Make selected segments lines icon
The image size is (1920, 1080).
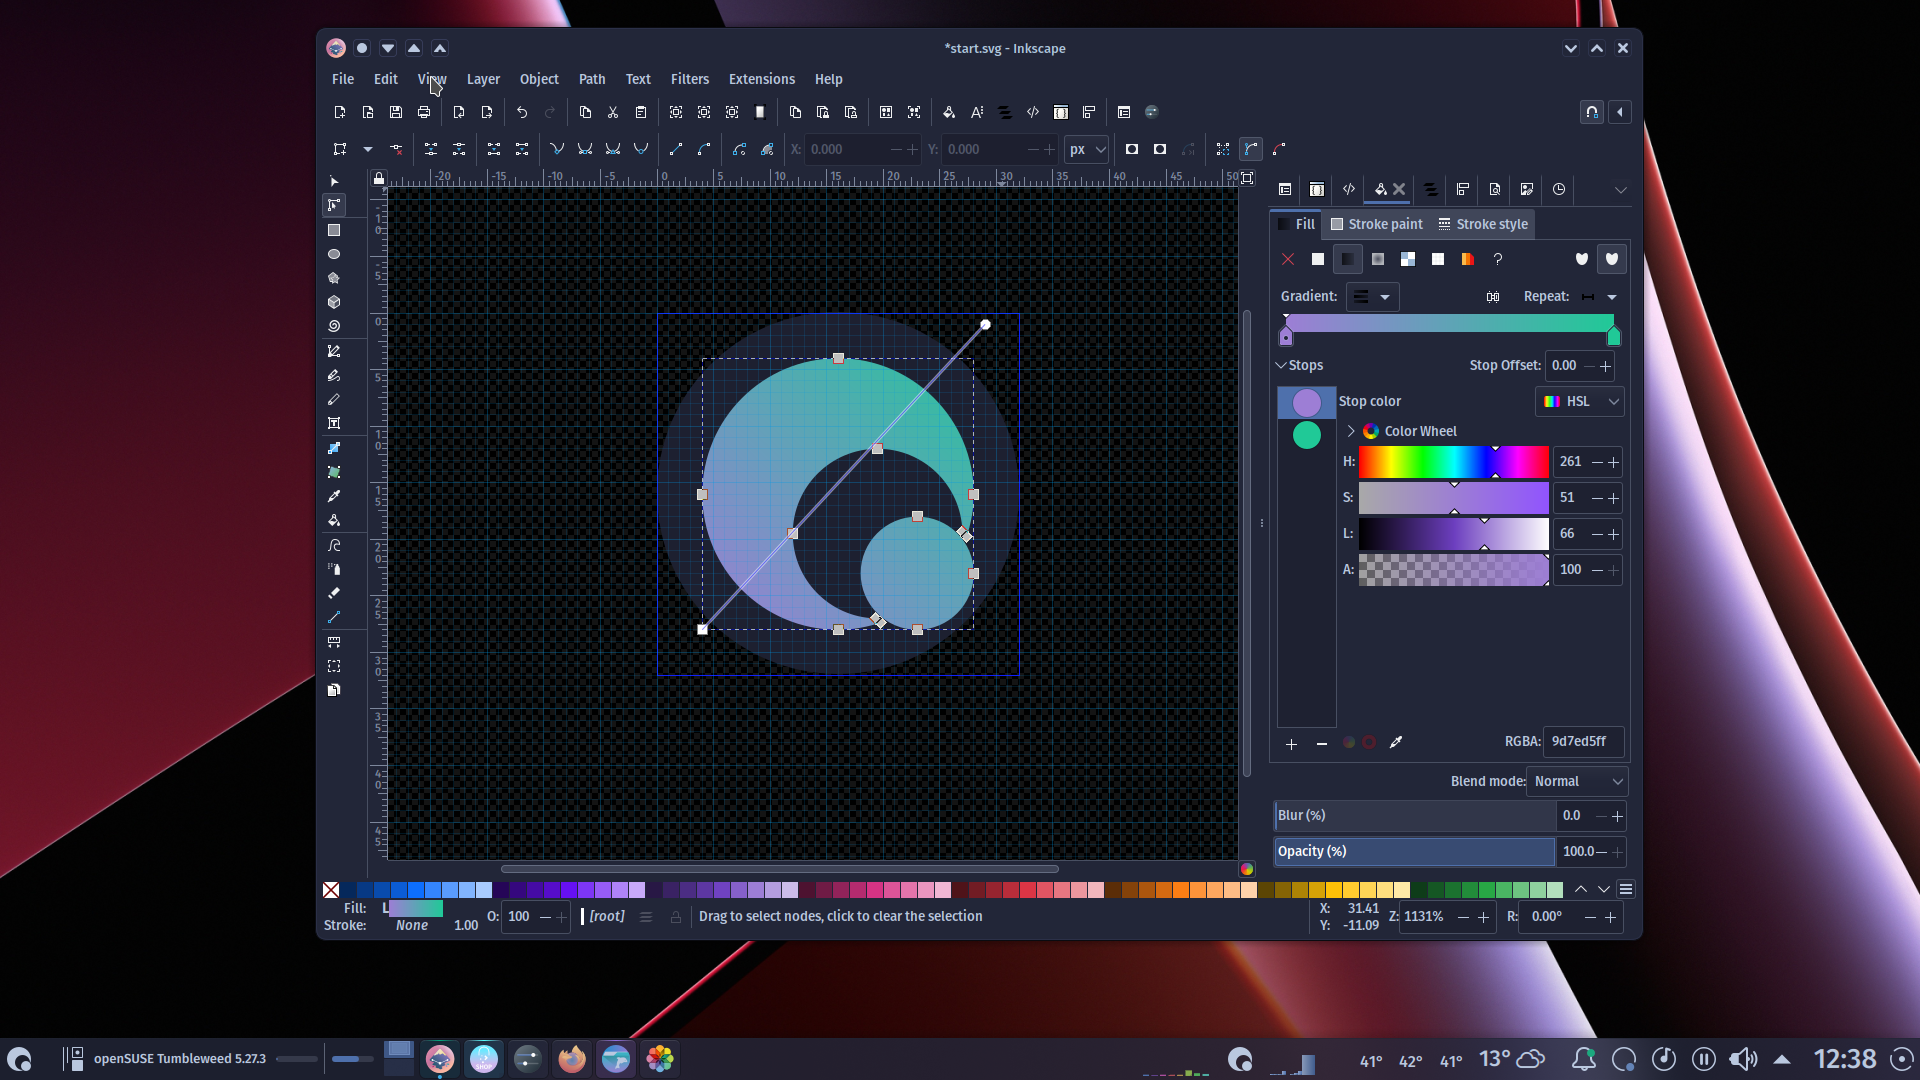(676, 149)
